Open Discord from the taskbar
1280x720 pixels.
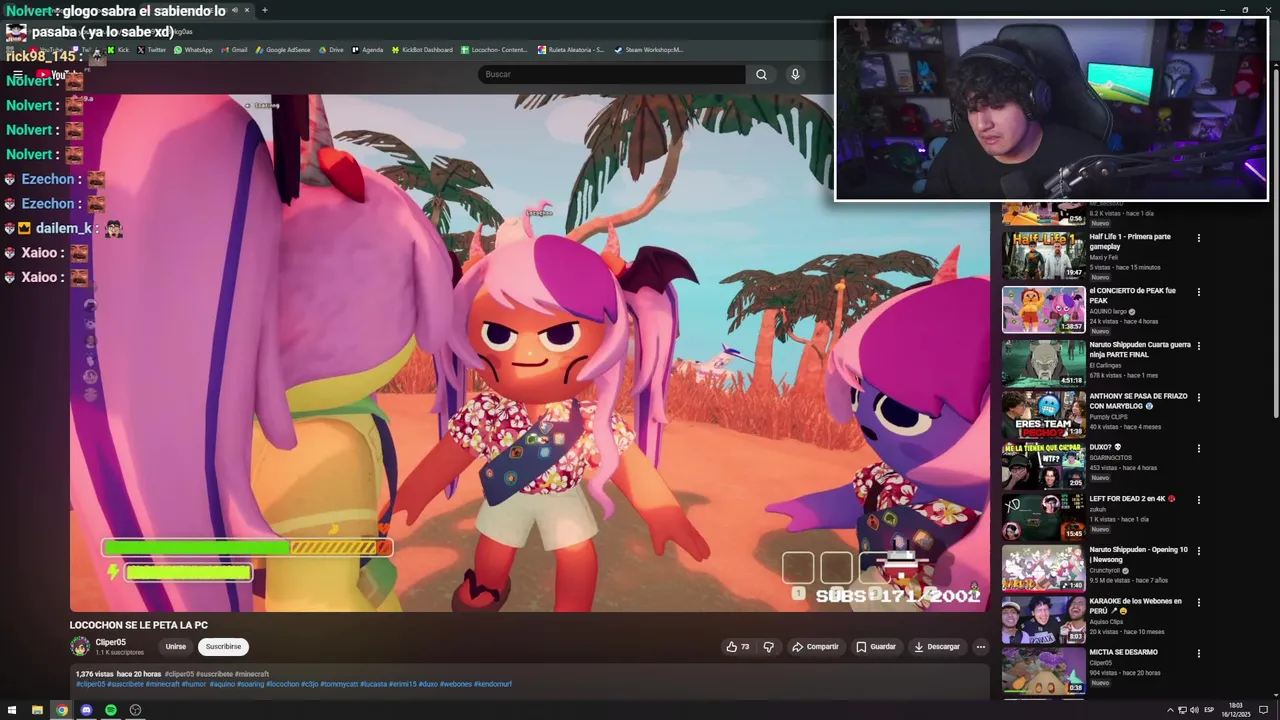[86, 710]
